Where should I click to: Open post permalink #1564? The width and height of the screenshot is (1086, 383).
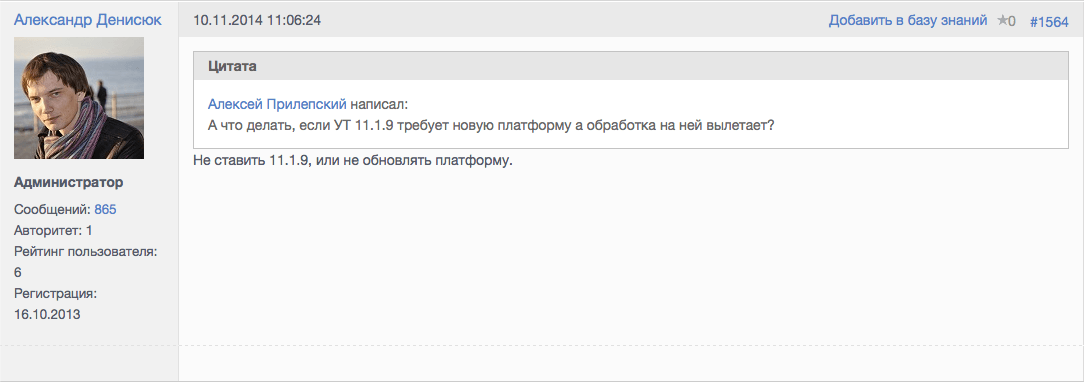1049,21
